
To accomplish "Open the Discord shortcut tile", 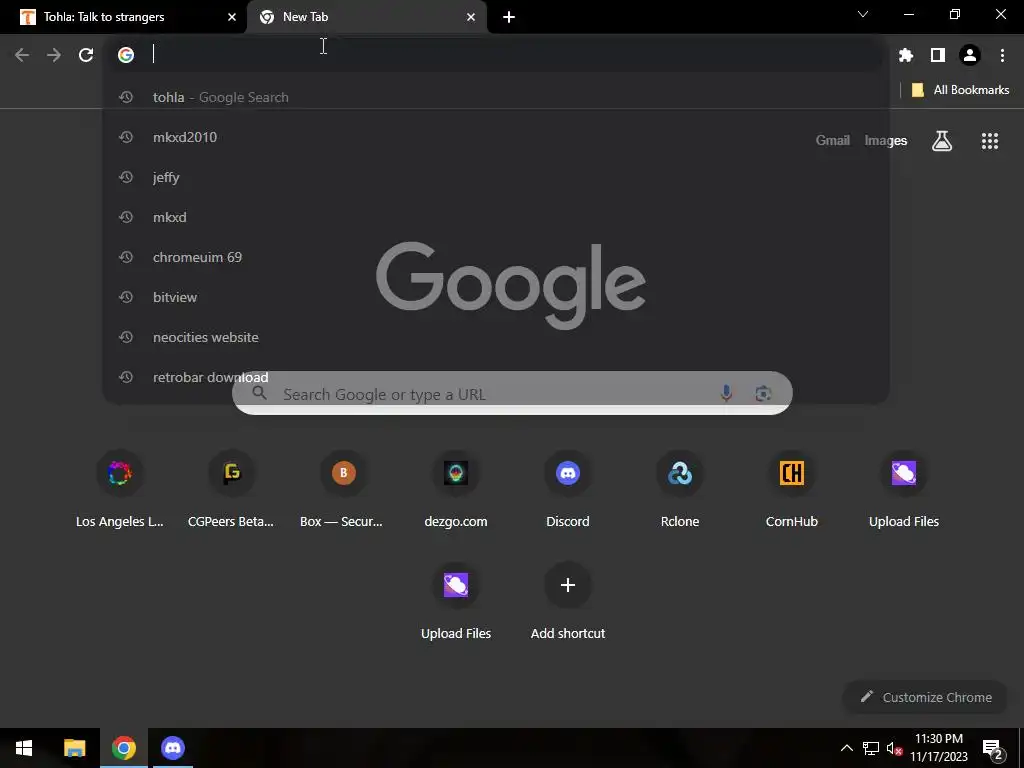I will point(568,489).
